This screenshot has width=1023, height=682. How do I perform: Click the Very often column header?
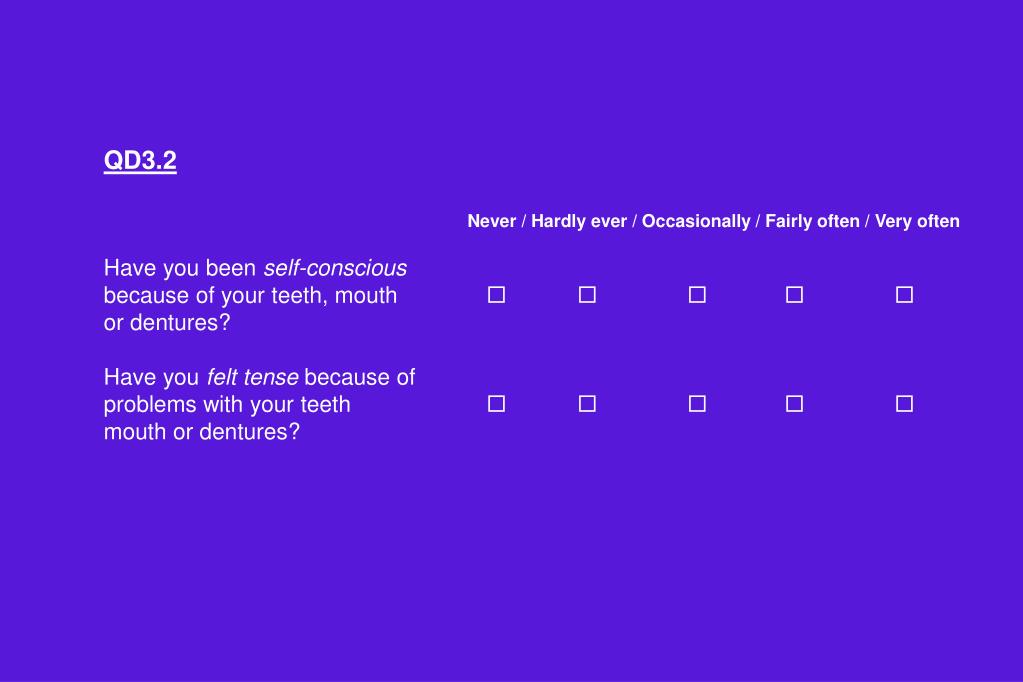click(917, 222)
